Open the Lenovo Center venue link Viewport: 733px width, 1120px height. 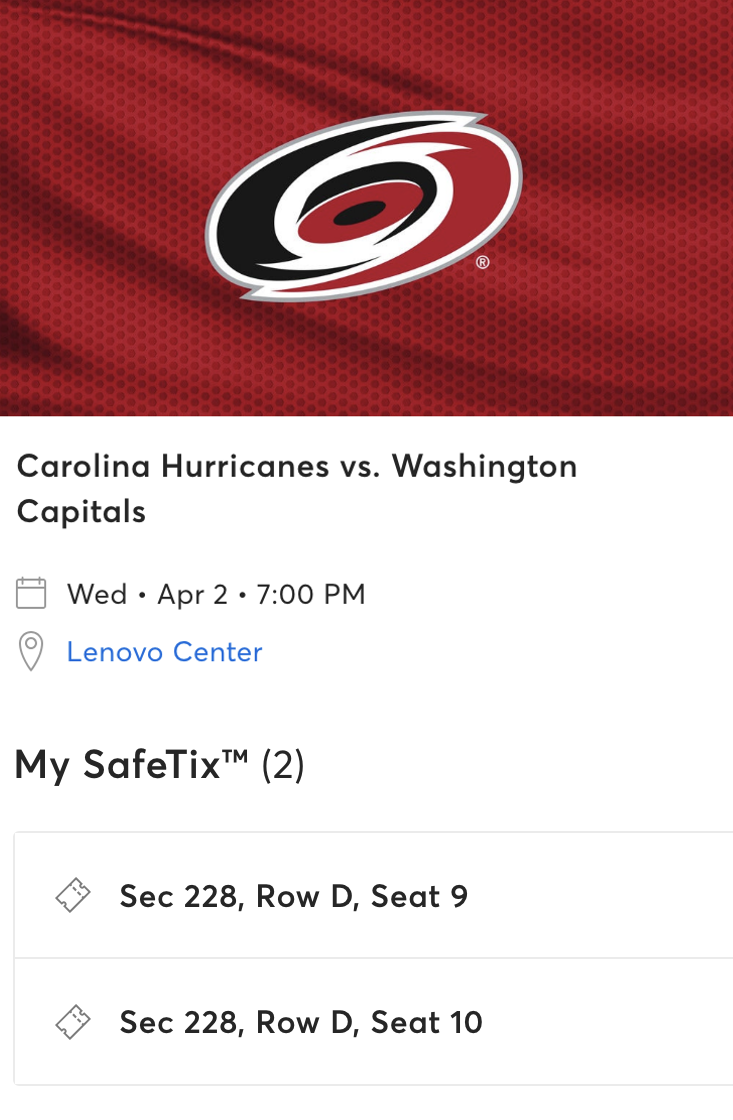click(164, 651)
